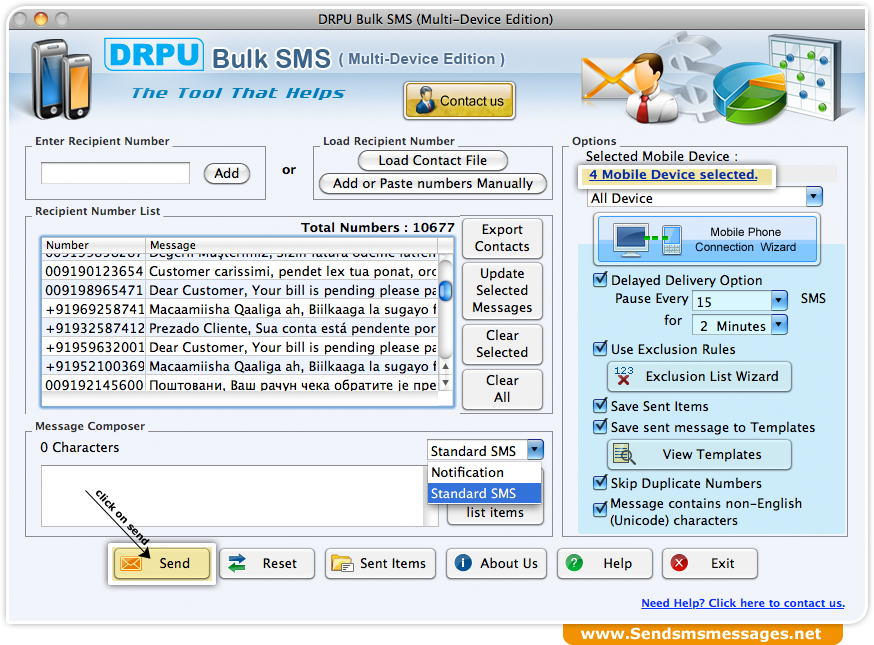Click the About Us info icon

click(x=463, y=563)
